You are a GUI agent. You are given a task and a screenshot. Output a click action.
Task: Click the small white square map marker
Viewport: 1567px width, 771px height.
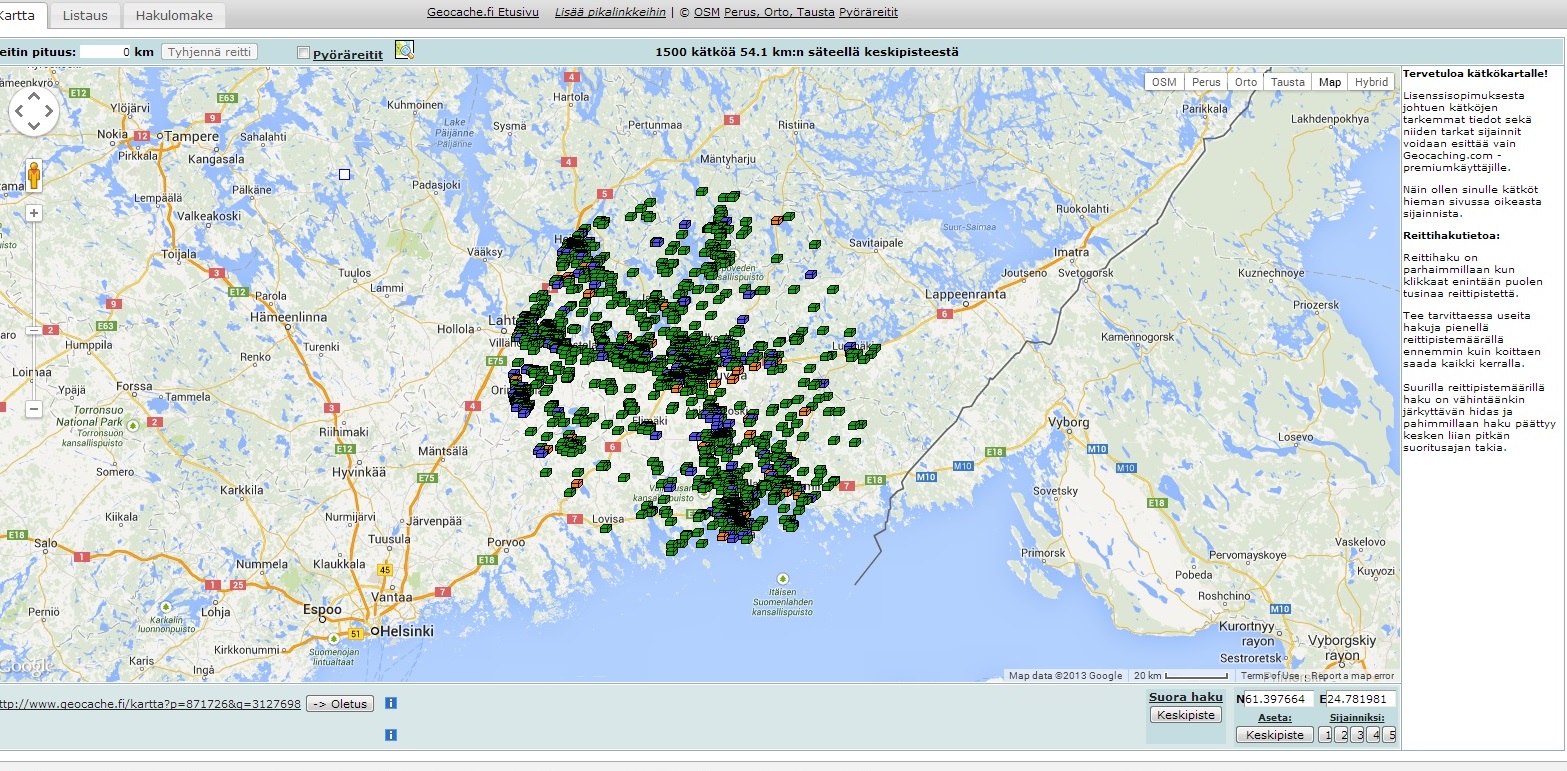tap(345, 174)
